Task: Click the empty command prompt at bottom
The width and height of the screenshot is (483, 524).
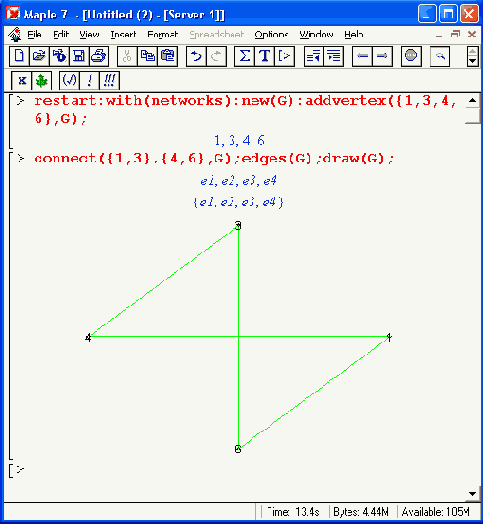Action: [20, 470]
